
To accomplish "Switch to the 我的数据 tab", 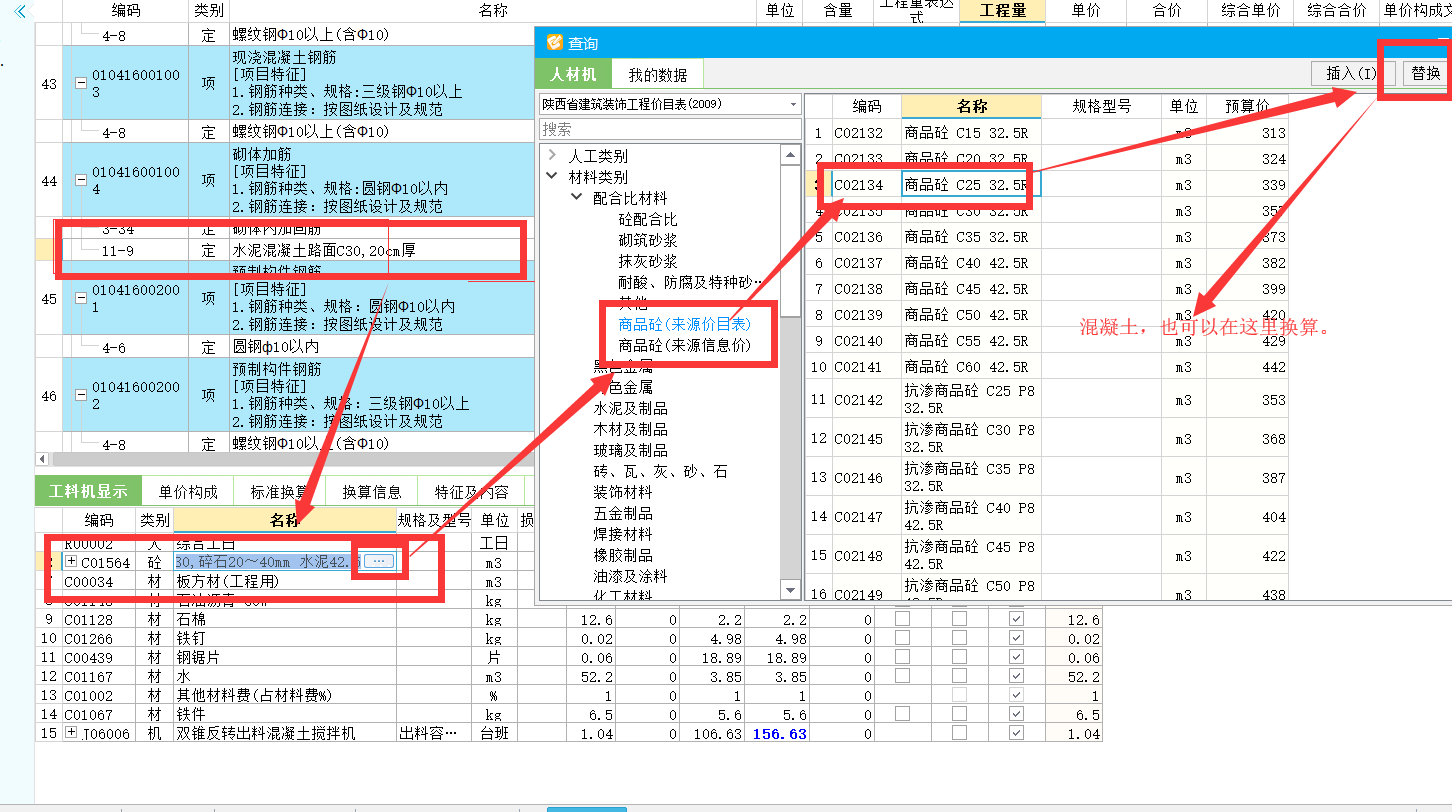I will [x=657, y=74].
